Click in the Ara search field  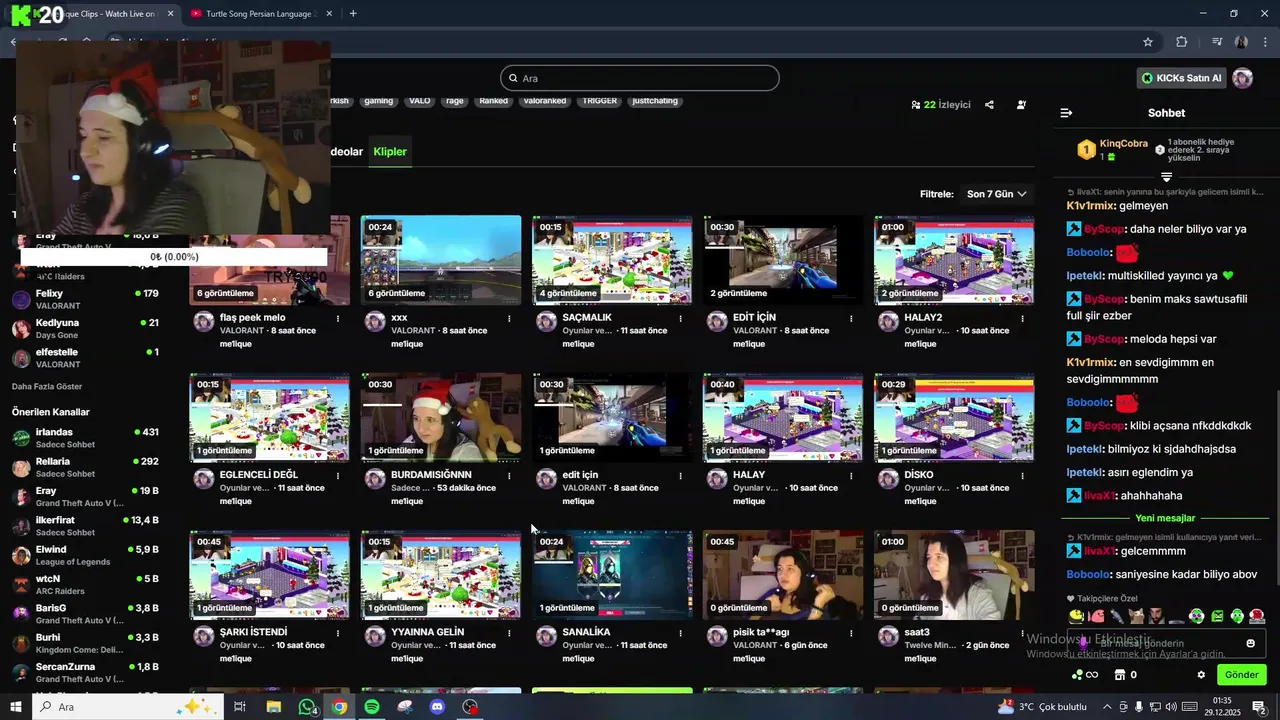(x=640, y=78)
